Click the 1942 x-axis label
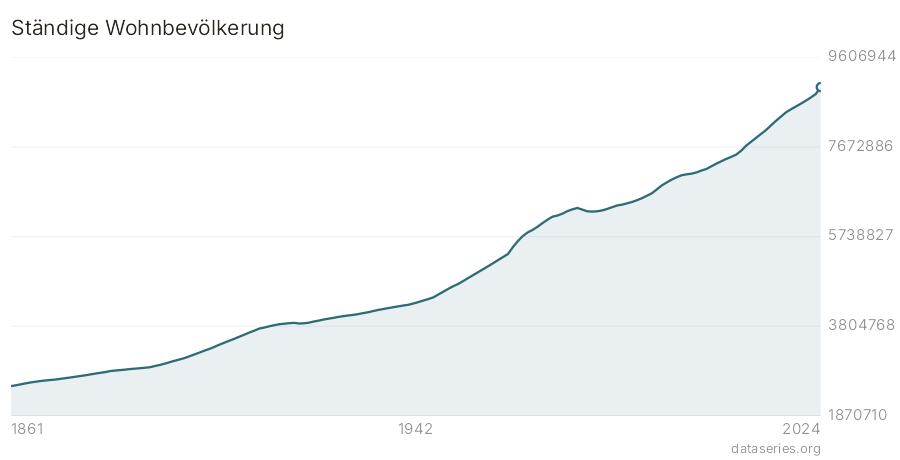The height and width of the screenshot is (460, 900). pyautogui.click(x=416, y=429)
